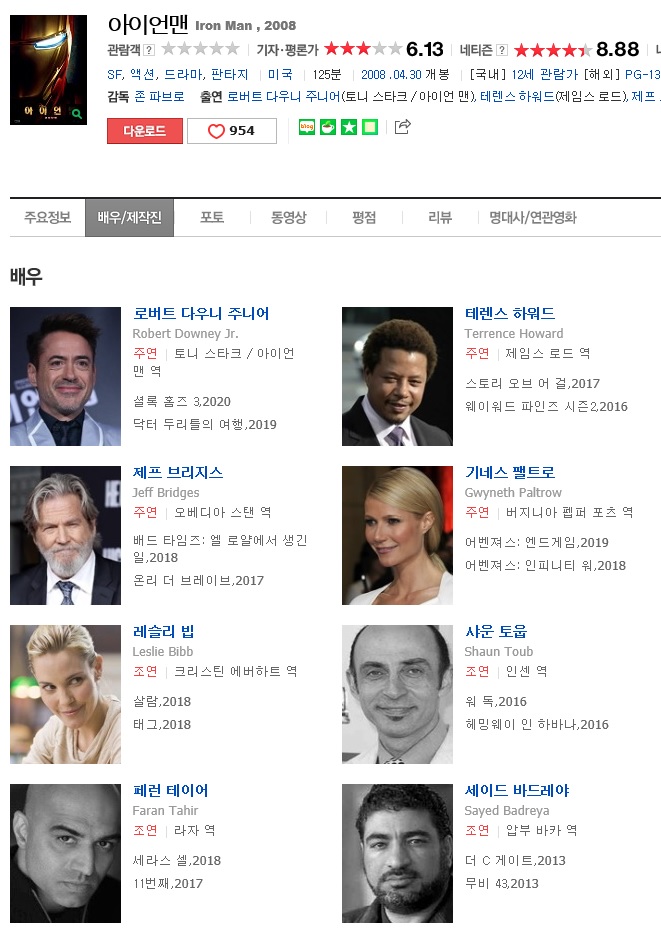
Task: Click the help icon next to 네티즌
Action: (x=502, y=50)
